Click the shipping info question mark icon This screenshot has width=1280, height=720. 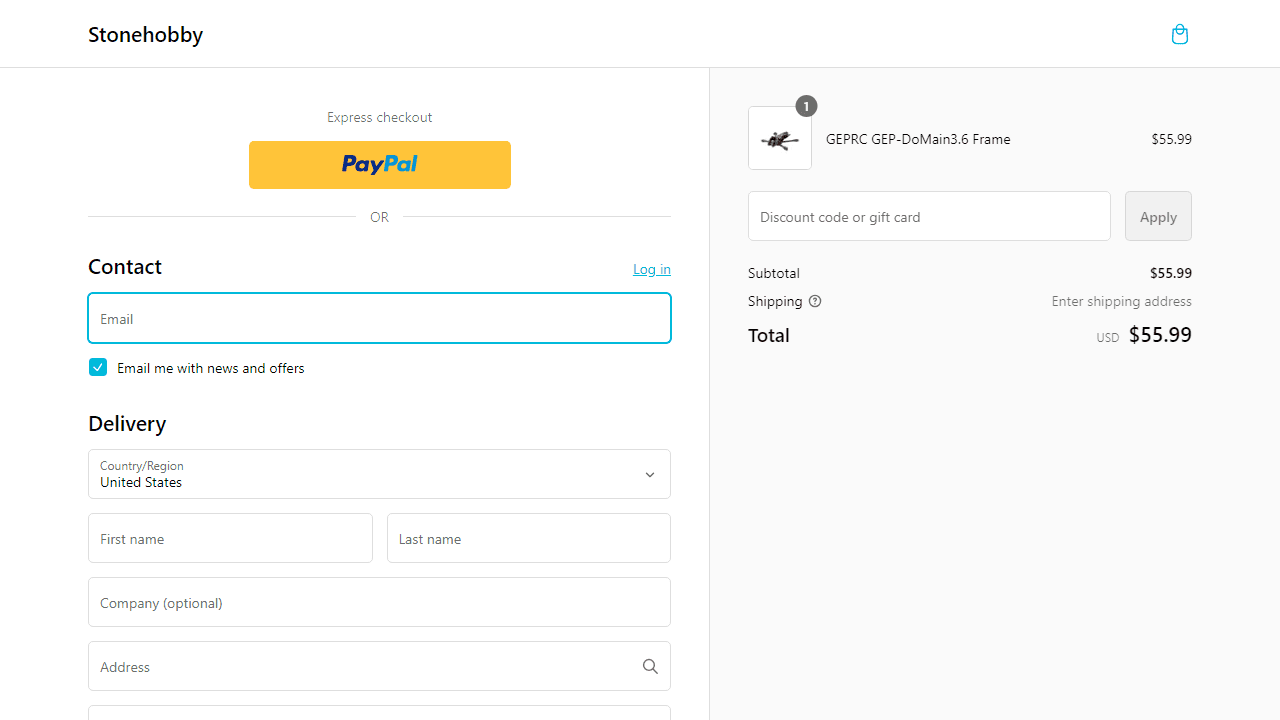815,301
